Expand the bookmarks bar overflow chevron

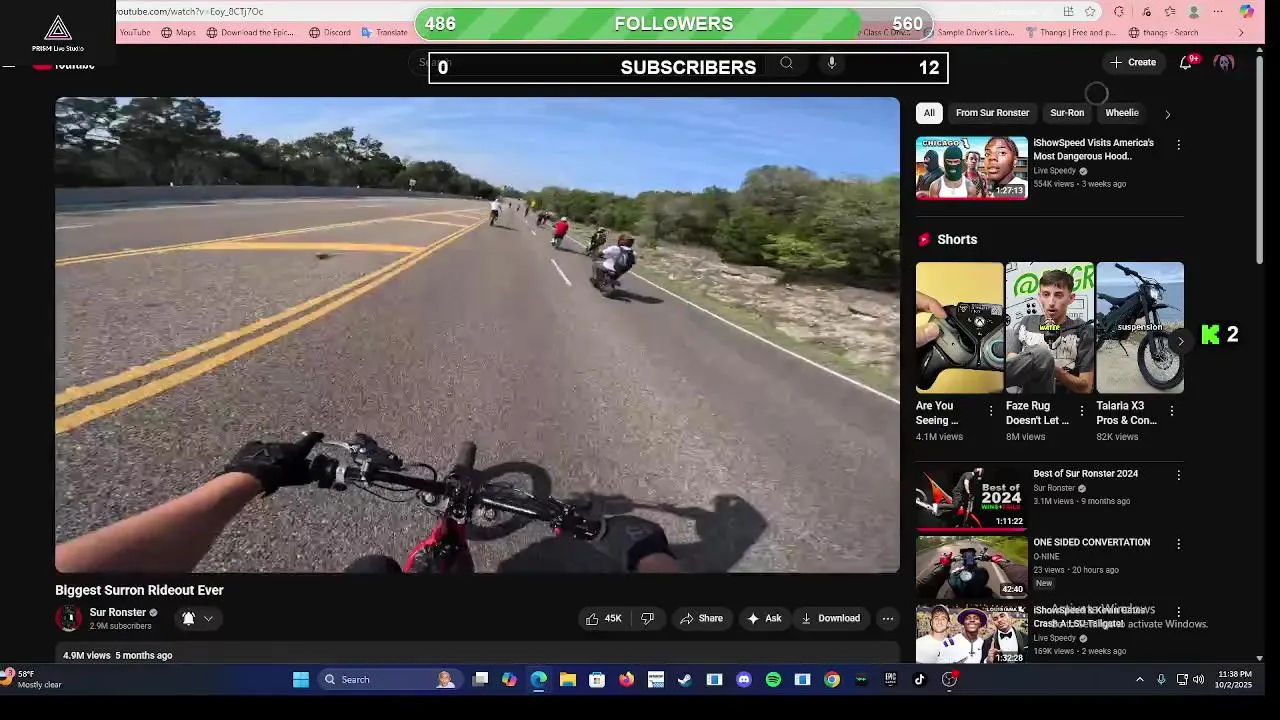pyautogui.click(x=1241, y=32)
